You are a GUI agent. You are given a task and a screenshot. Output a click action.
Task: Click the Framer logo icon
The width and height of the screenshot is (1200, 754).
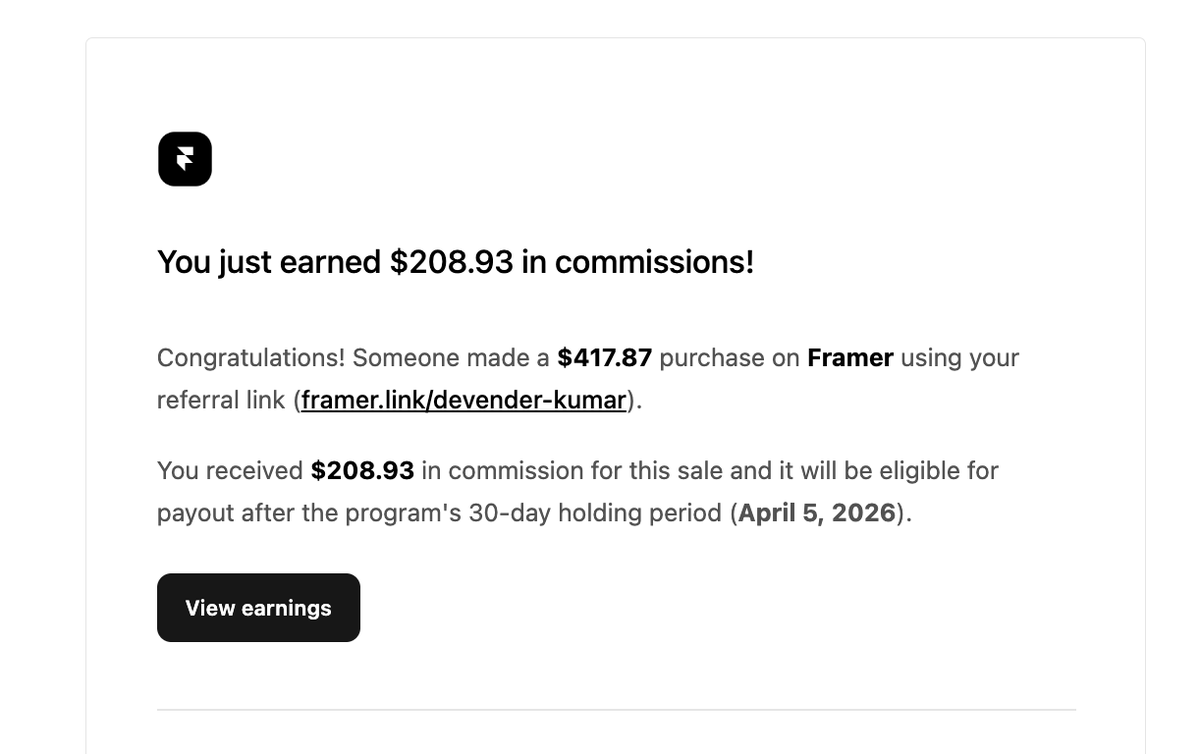tap(185, 159)
